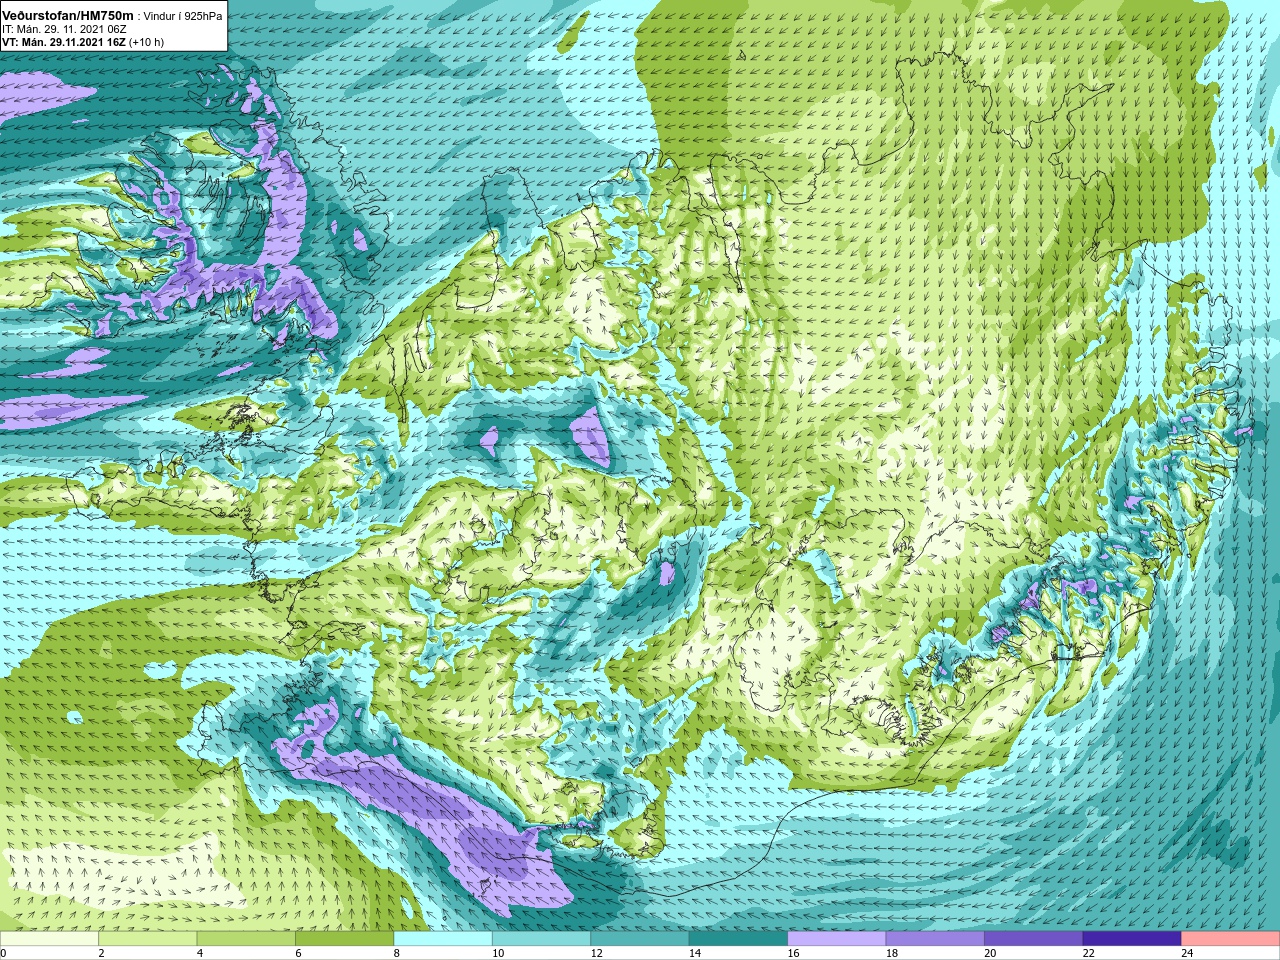1280x960 pixels.
Task: Click the 2–4 light green legend swatch
Action: coord(148,939)
